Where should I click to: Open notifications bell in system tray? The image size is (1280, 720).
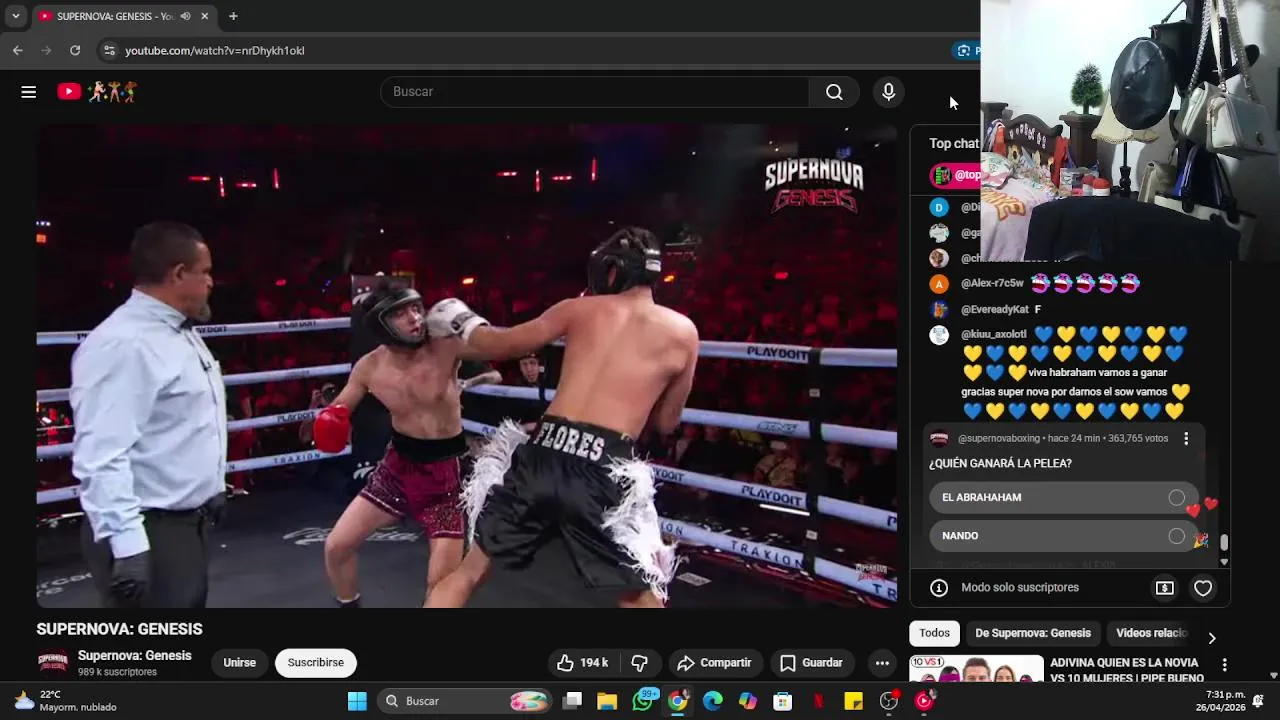point(1258,701)
